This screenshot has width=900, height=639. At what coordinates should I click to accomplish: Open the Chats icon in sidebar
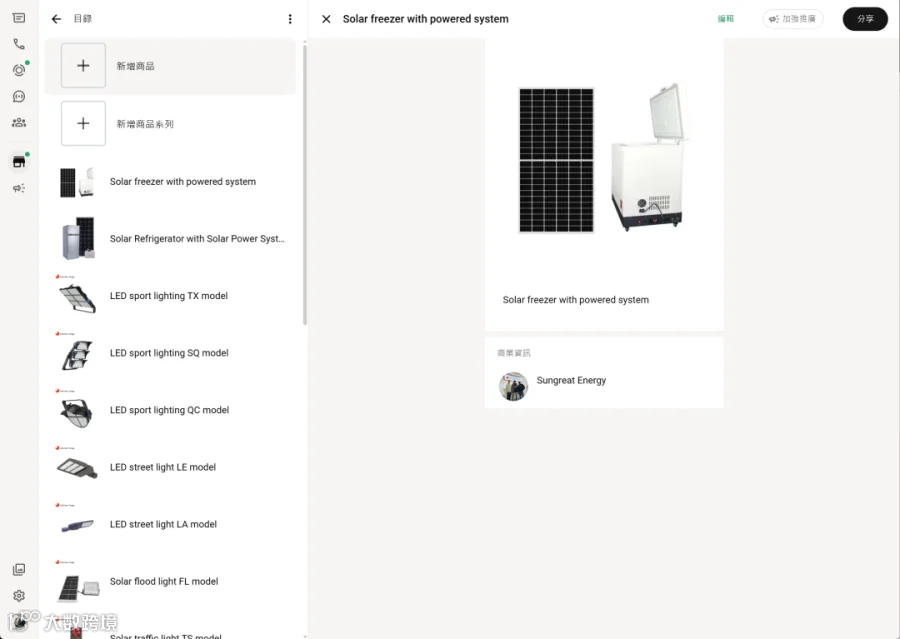(x=19, y=18)
